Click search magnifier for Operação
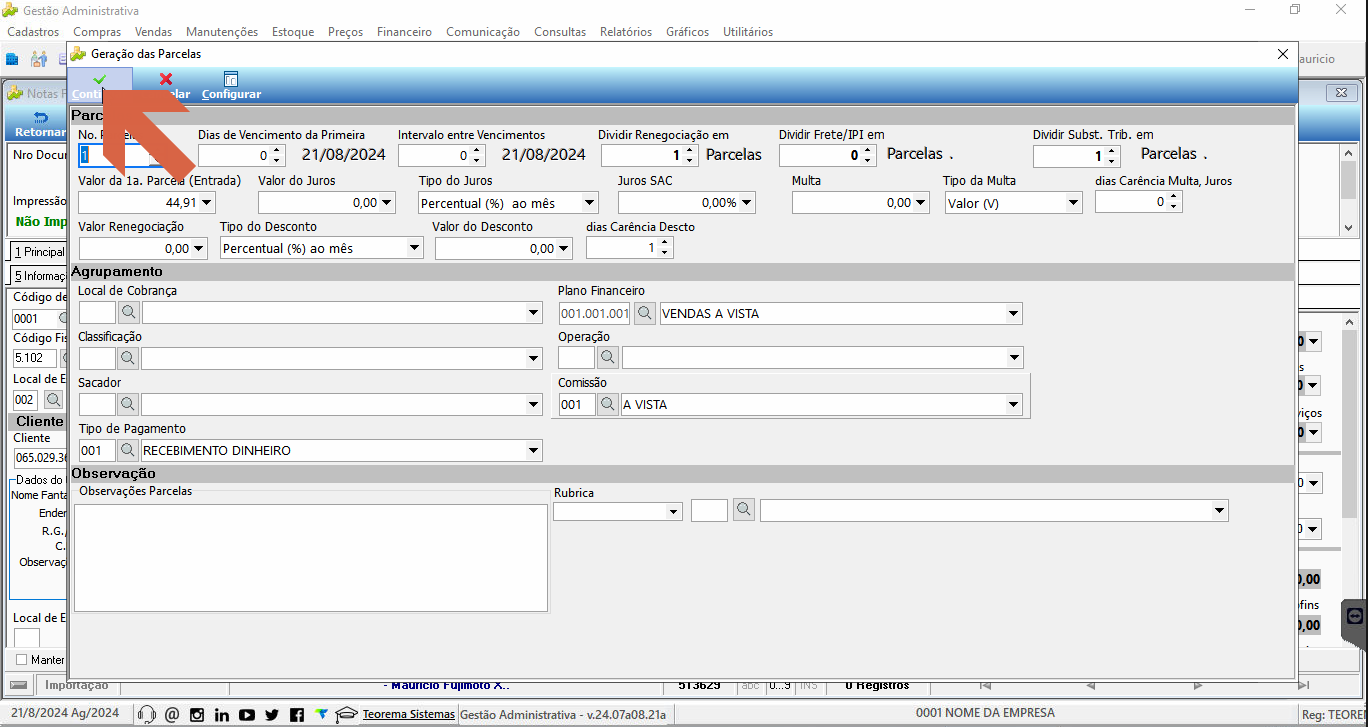This screenshot has width=1368, height=727. 608,358
